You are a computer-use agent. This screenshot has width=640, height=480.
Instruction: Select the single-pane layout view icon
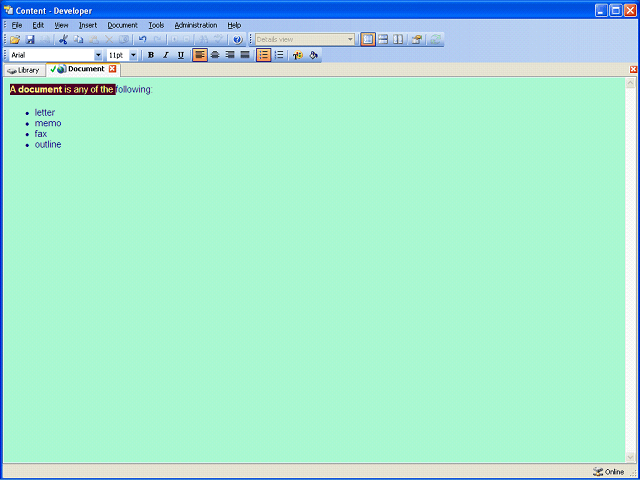(x=368, y=40)
